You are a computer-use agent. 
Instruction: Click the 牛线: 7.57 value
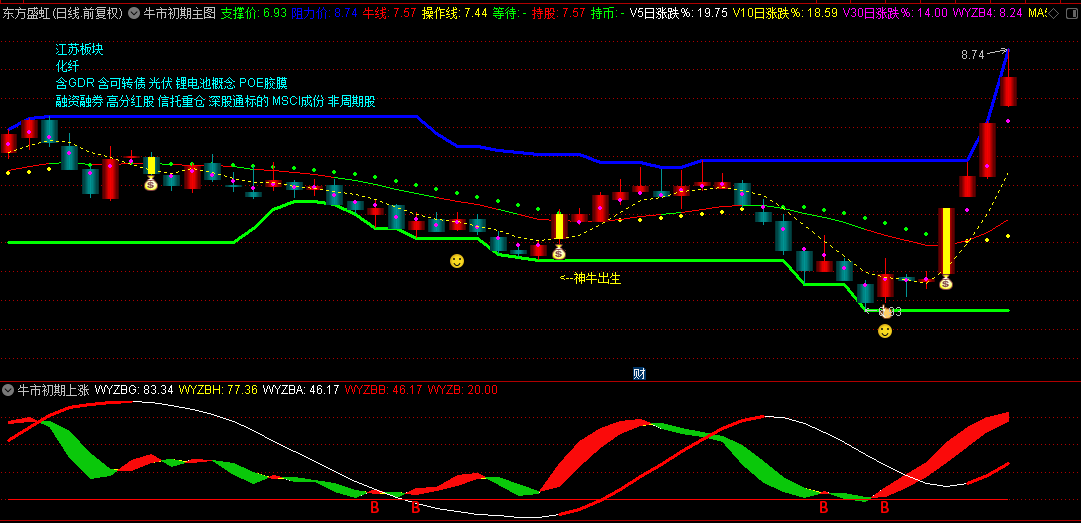390,12
